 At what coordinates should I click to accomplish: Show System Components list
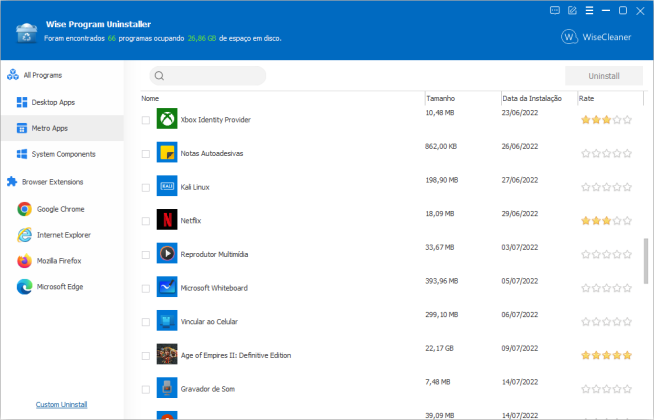(x=63, y=154)
